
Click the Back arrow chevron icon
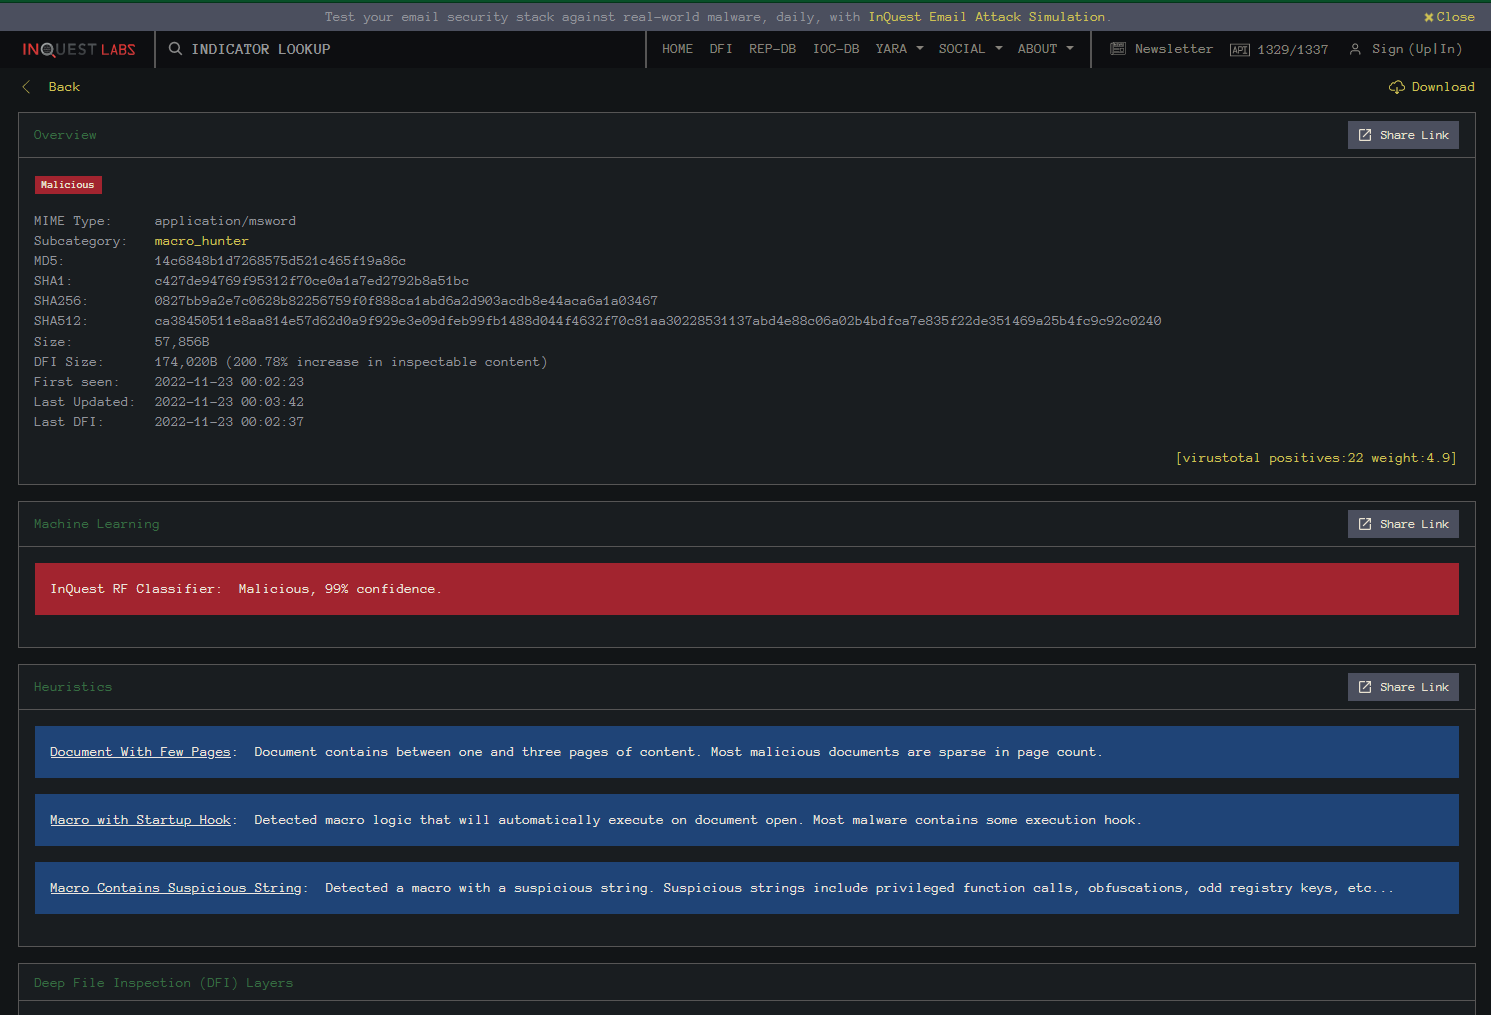(x=26, y=87)
